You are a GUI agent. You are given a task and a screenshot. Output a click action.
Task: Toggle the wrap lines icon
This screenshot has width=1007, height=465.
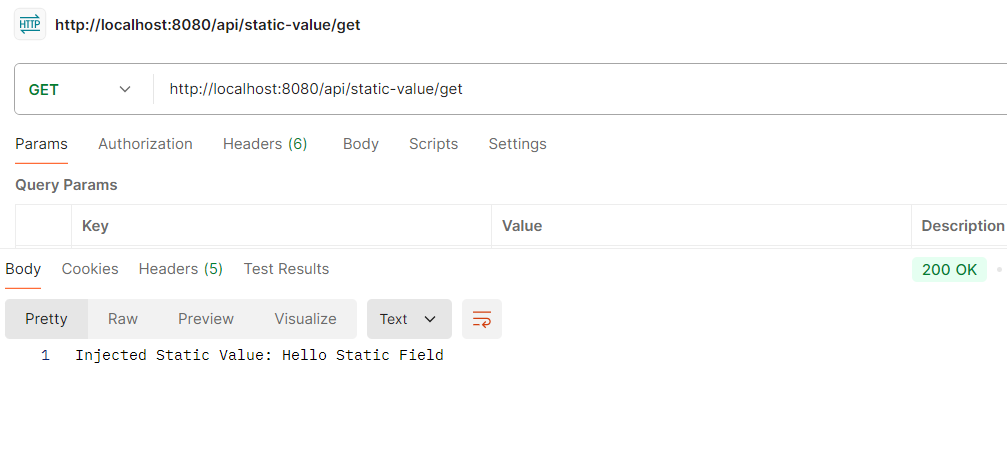(x=482, y=319)
